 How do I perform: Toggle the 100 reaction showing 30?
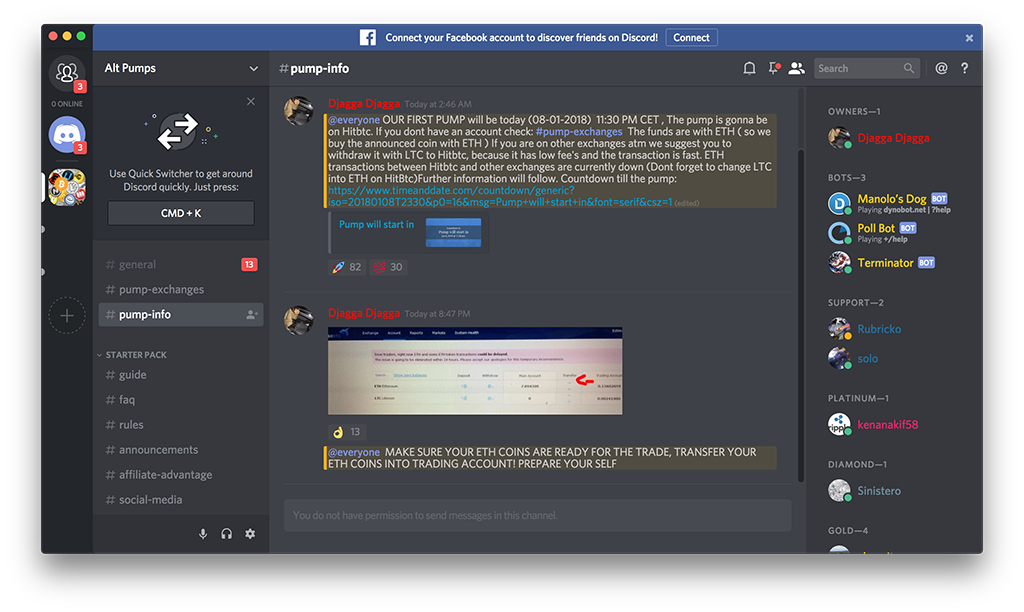(x=388, y=267)
